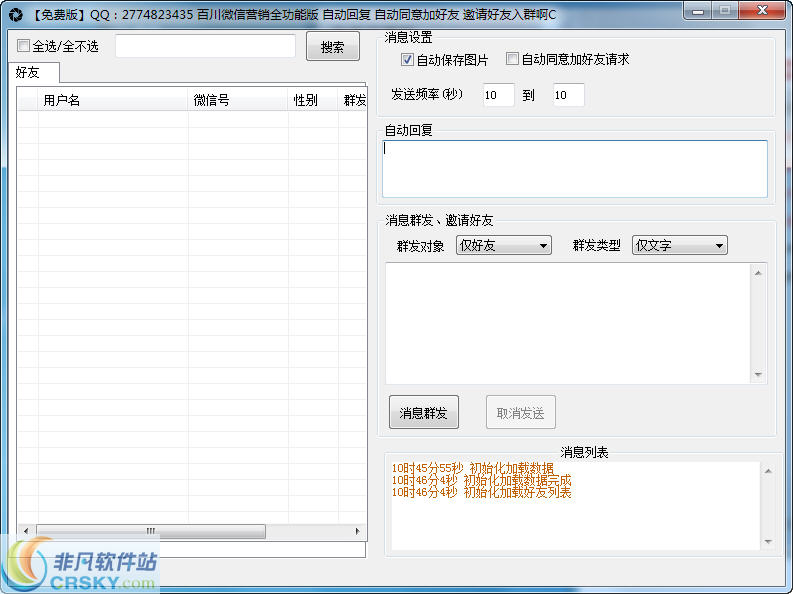The image size is (793, 594).
Task: Open the 群发对象 dropdown
Action: coord(504,245)
